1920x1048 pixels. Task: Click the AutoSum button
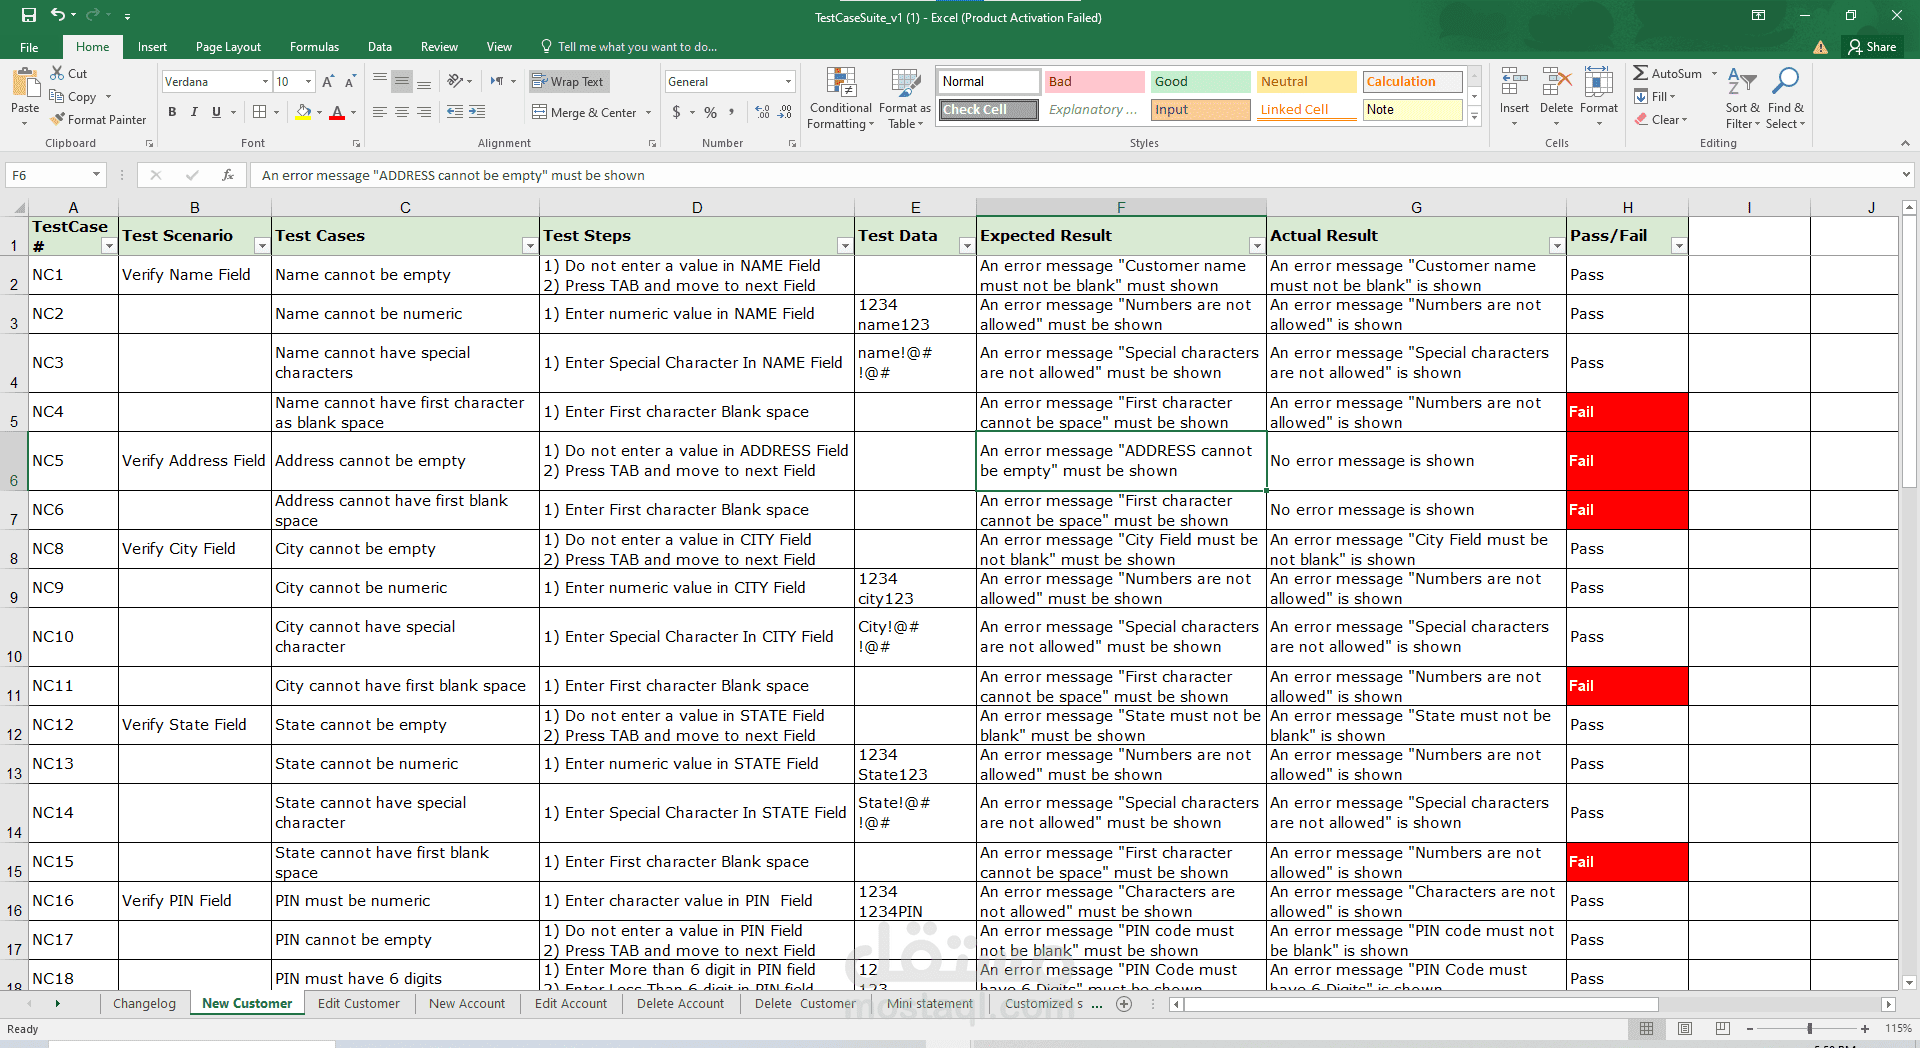pos(1667,73)
